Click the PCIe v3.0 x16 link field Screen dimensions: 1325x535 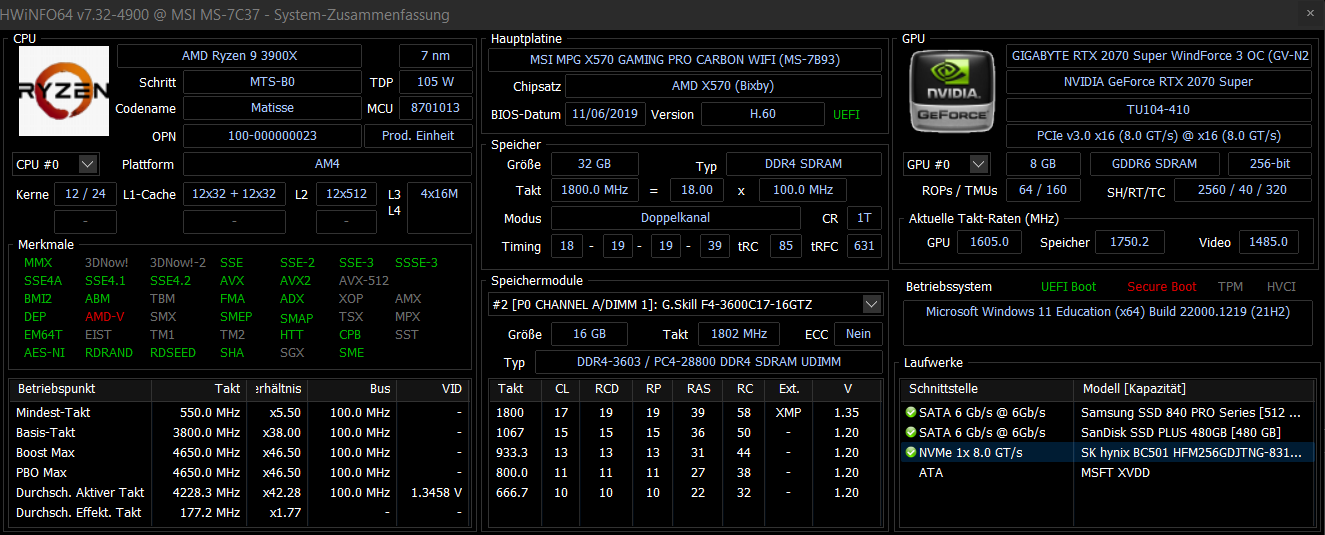(x=1159, y=136)
